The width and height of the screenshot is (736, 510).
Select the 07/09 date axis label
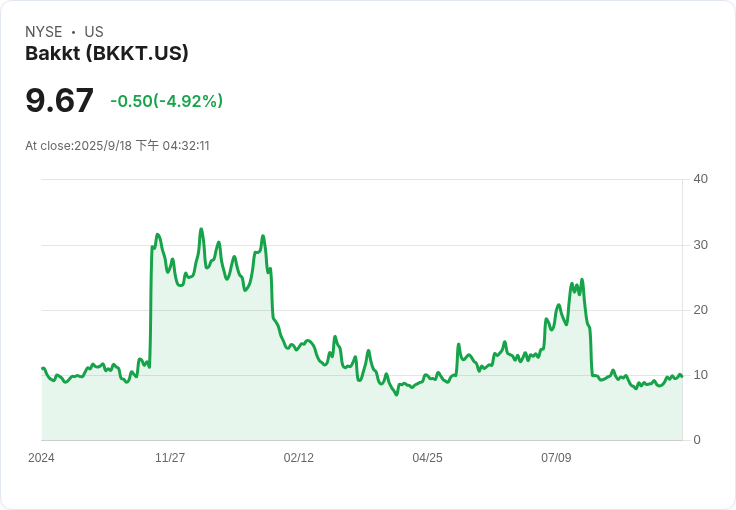pyautogui.click(x=556, y=458)
